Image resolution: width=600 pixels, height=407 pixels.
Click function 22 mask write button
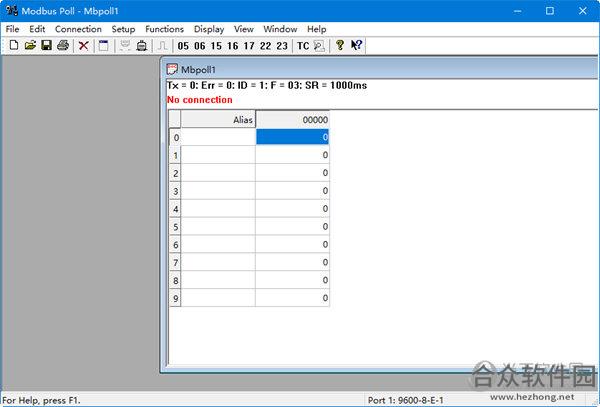coord(266,46)
